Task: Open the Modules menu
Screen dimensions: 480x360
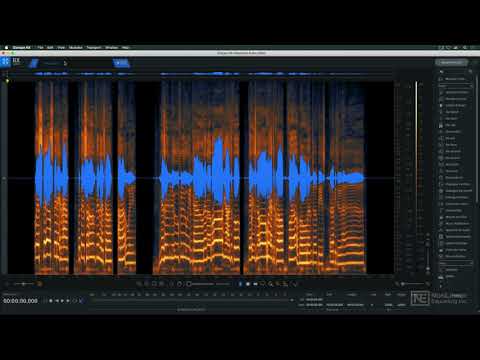Action: (76, 48)
